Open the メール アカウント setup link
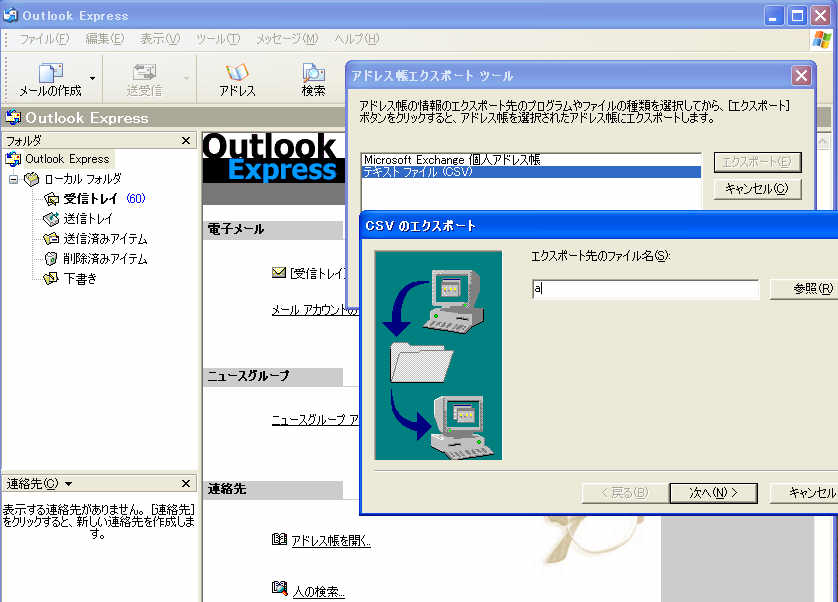 [x=315, y=310]
